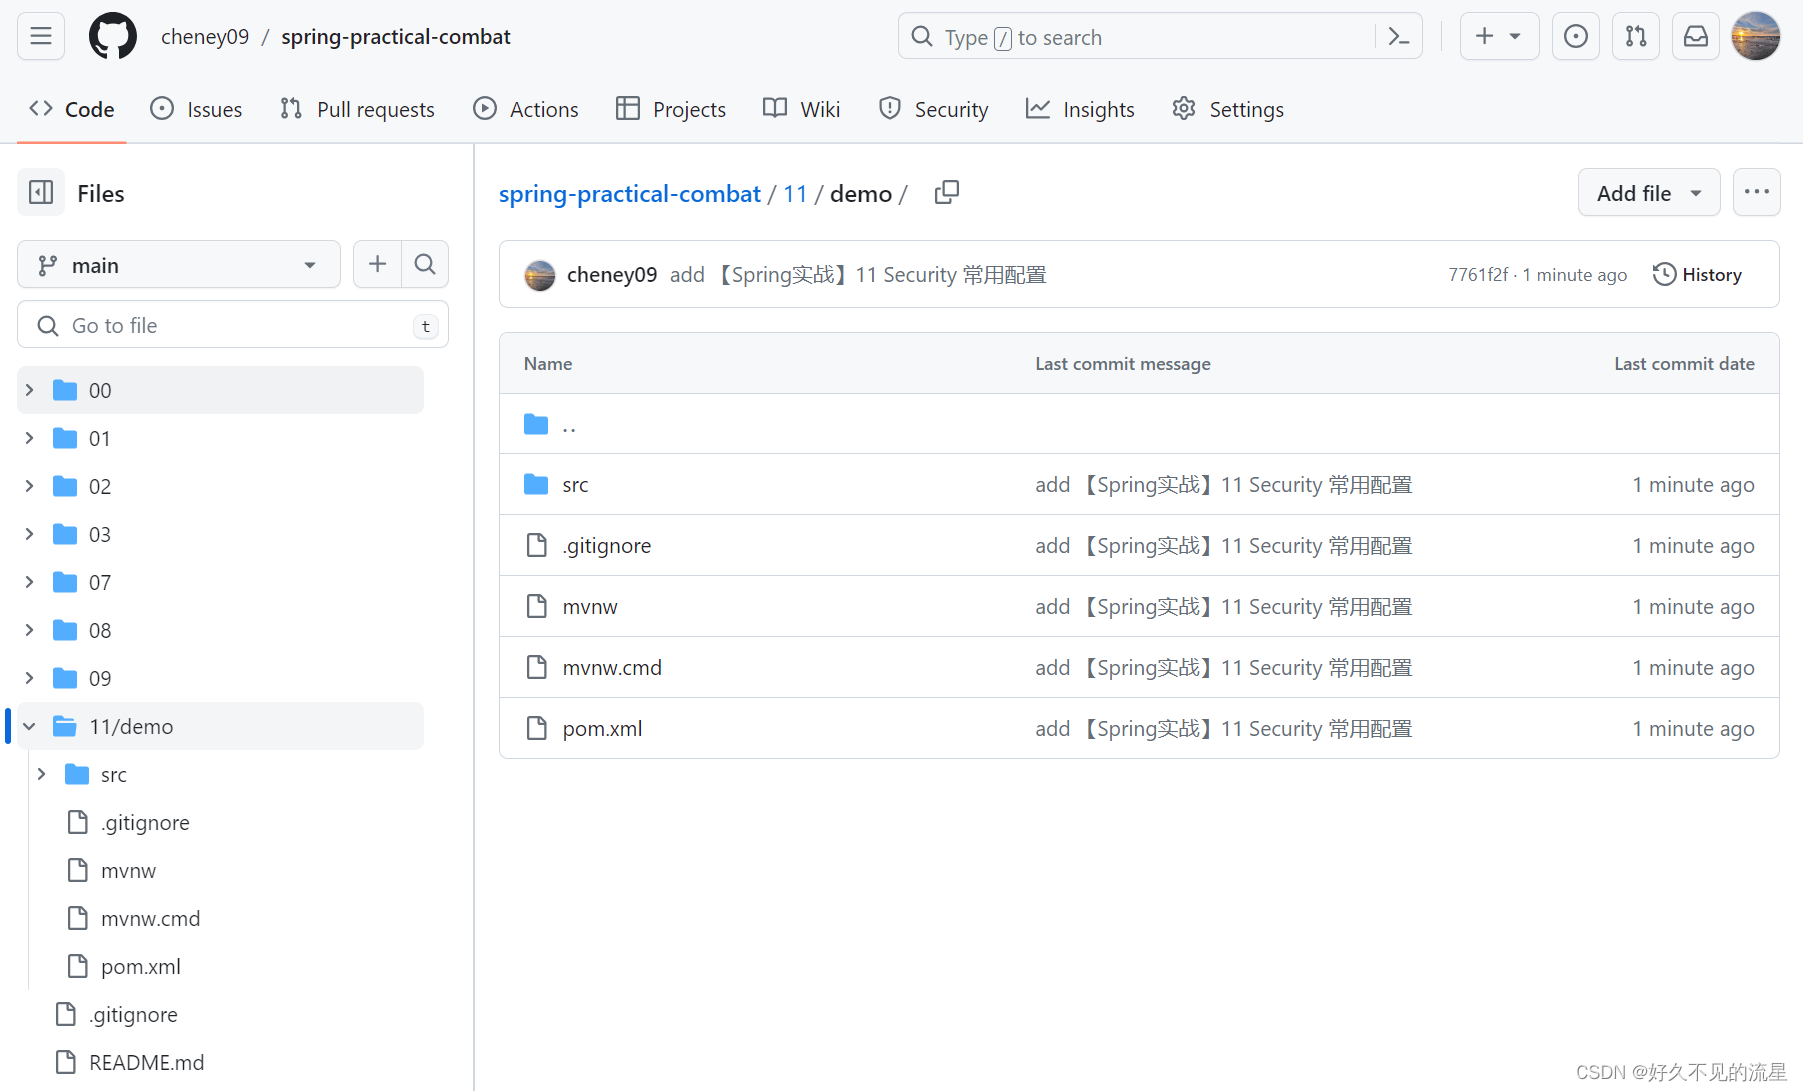The image size is (1803, 1091).
Task: Switch to the Actions tab
Action: click(x=526, y=109)
